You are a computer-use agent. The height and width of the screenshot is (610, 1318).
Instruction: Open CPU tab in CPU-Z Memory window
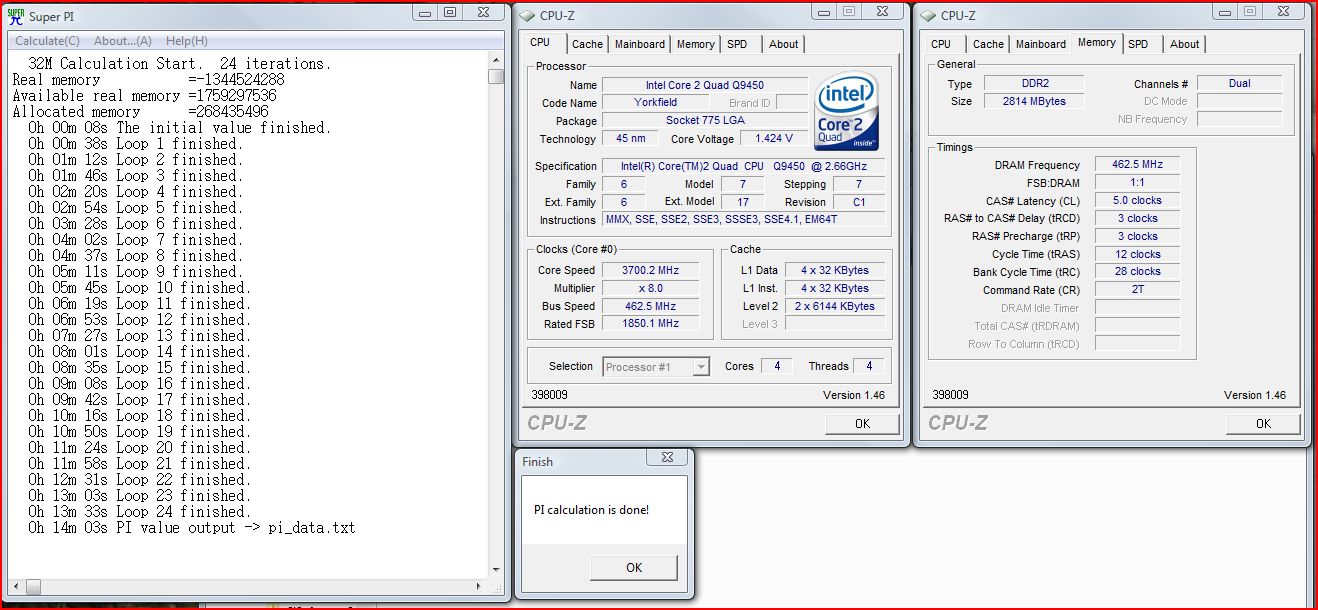tap(941, 44)
